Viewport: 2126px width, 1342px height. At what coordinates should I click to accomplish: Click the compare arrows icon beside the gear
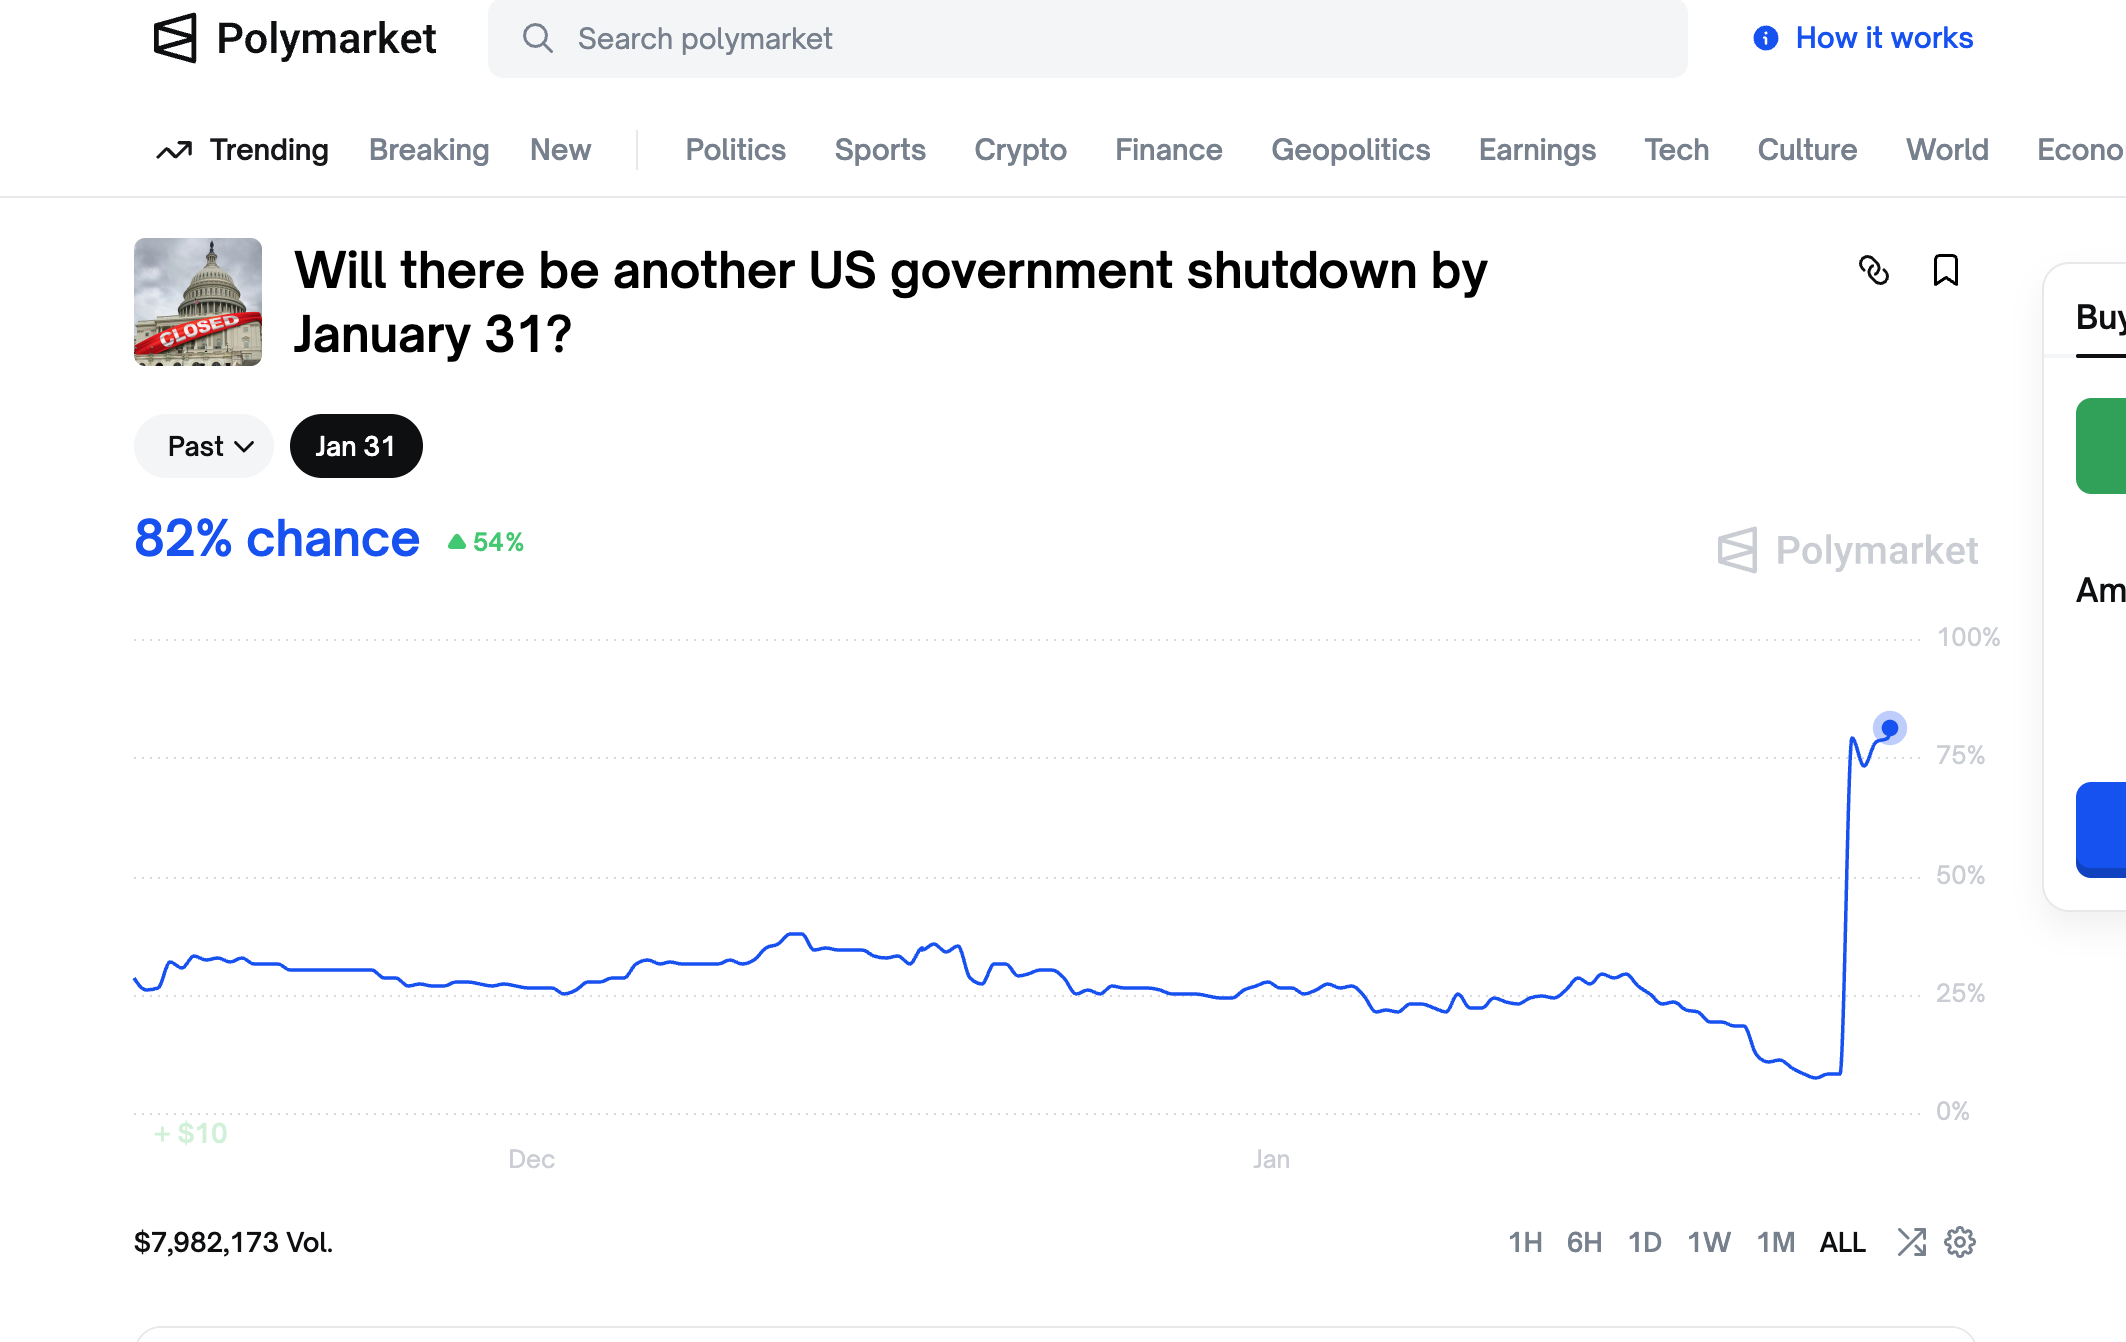pos(1912,1241)
